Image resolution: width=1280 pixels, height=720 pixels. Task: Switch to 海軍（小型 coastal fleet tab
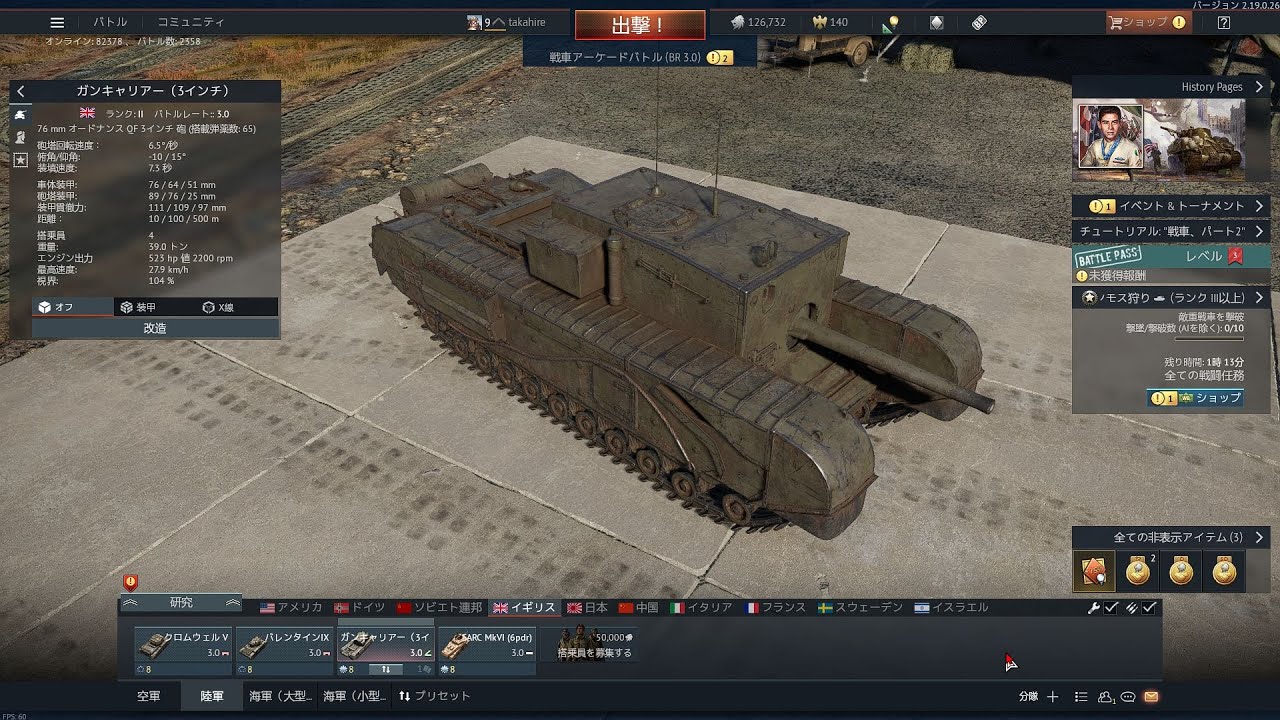pos(354,696)
